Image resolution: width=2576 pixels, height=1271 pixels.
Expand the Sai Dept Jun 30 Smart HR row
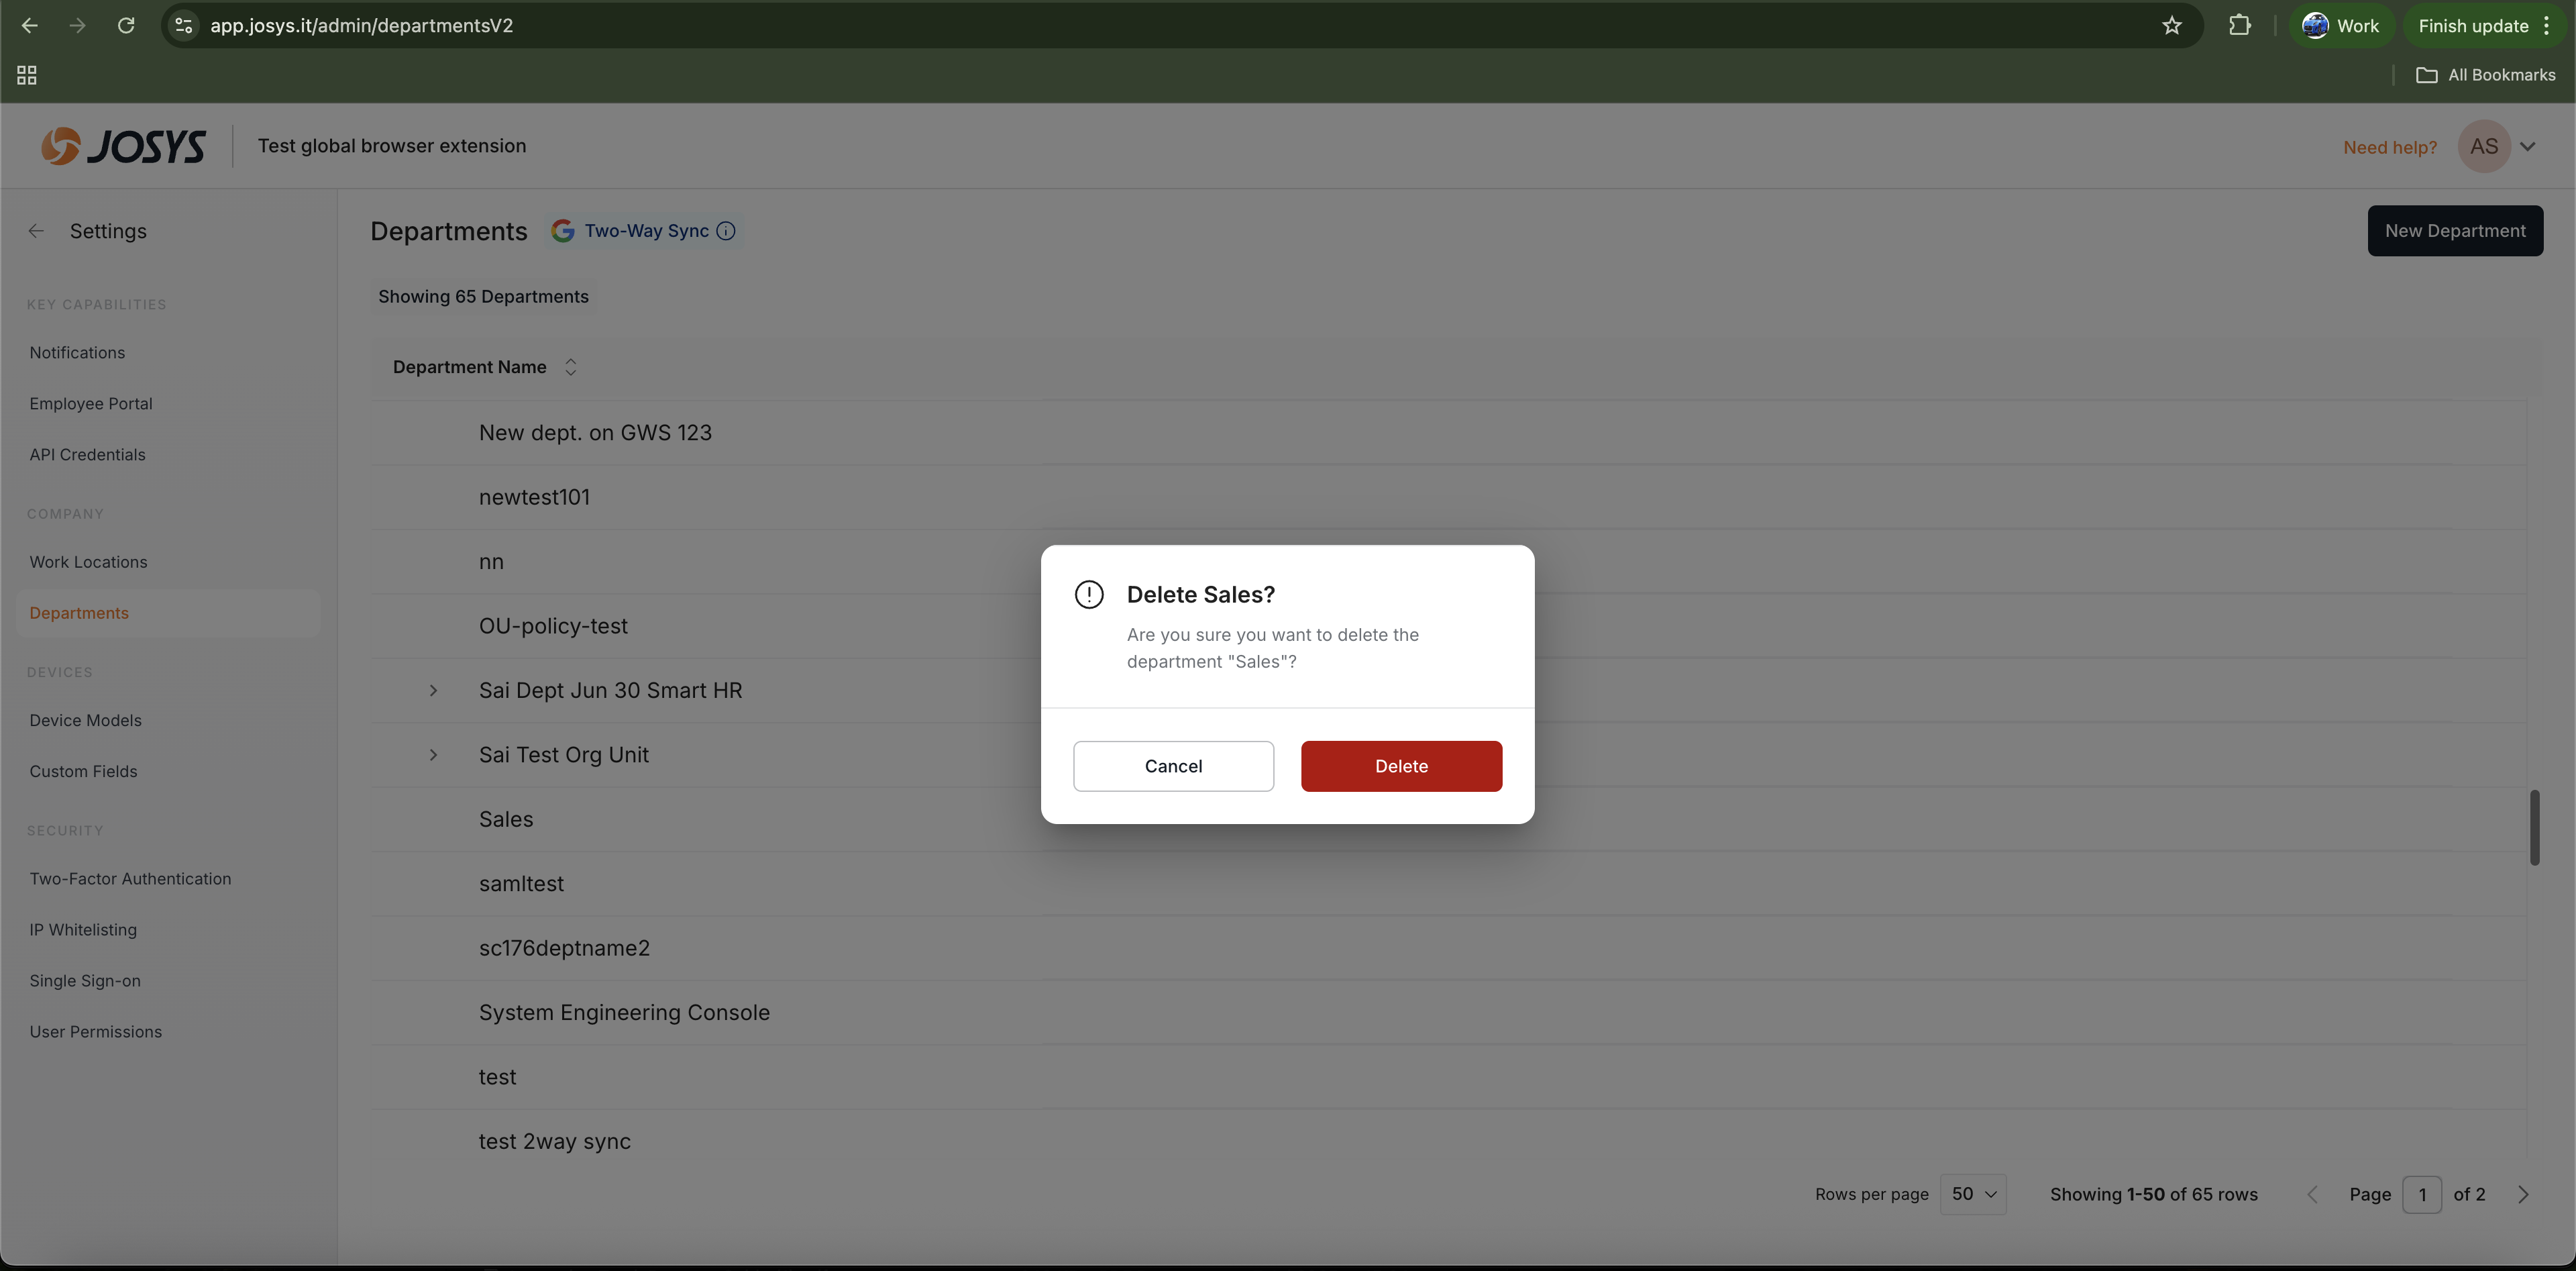[x=433, y=691]
